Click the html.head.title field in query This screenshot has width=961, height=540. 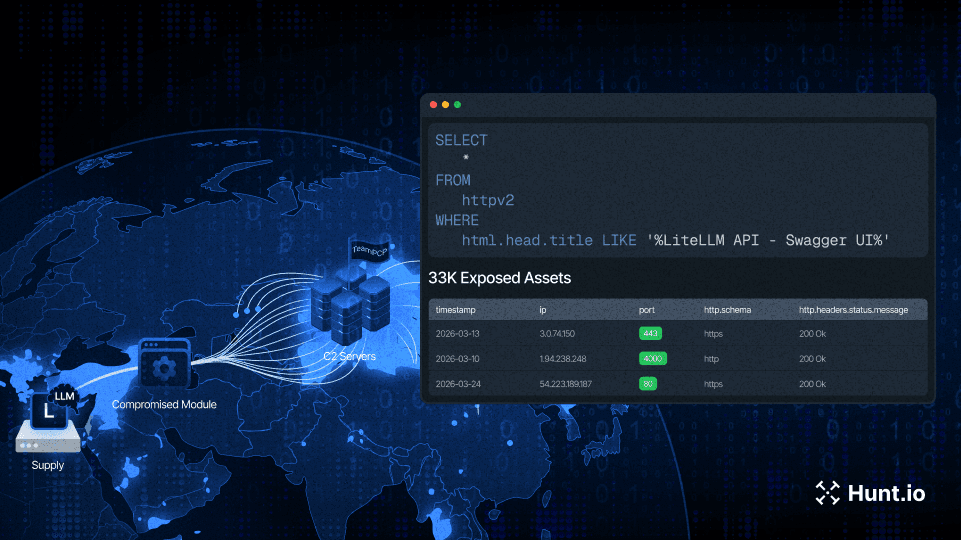(527, 240)
